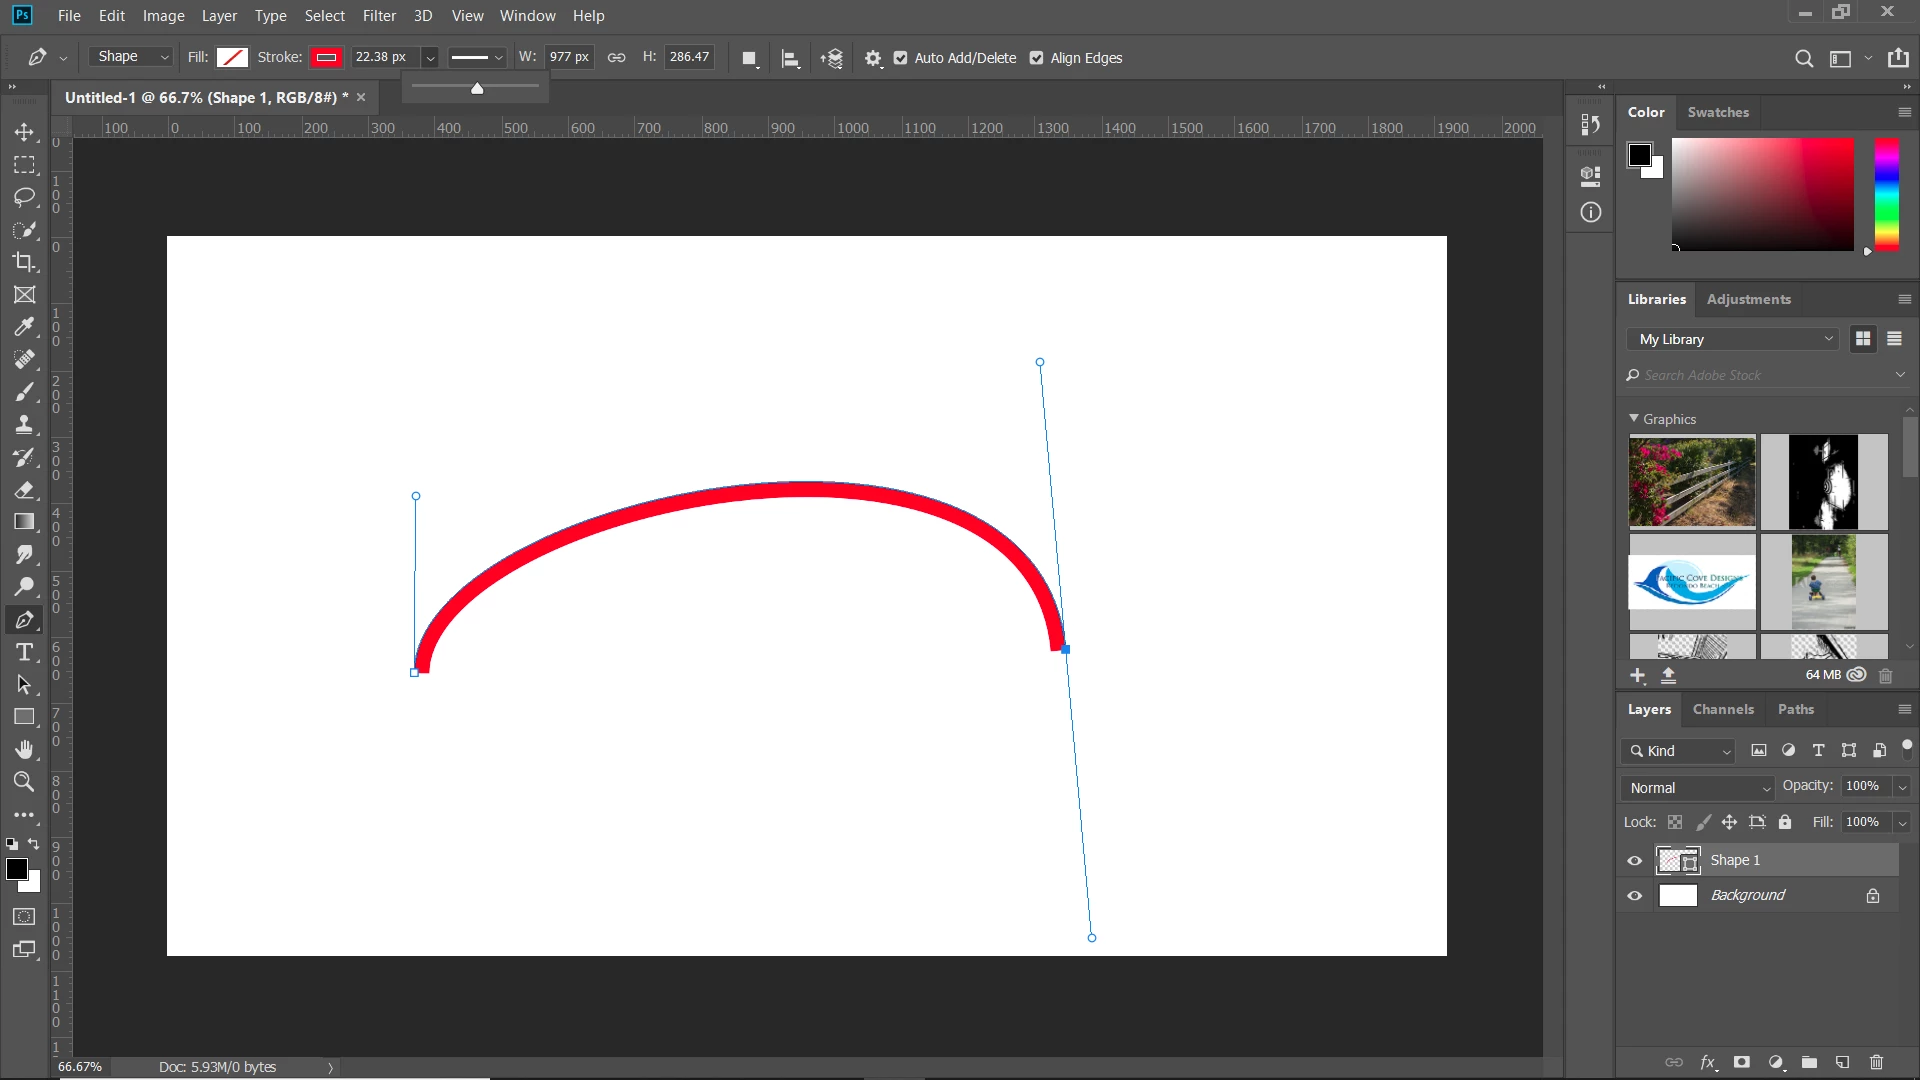Viewport: 1920px width, 1080px height.
Task: Select the Crop tool
Action: point(24,262)
